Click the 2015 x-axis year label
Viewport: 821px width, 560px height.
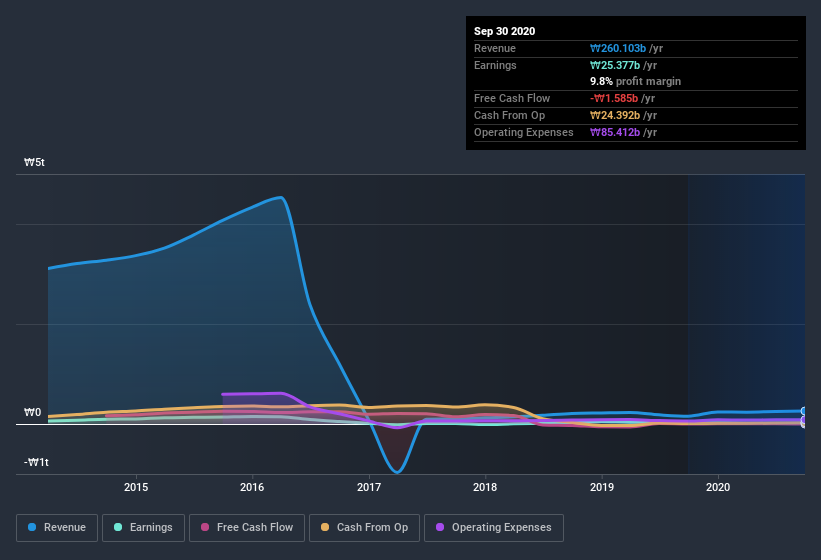tap(136, 487)
